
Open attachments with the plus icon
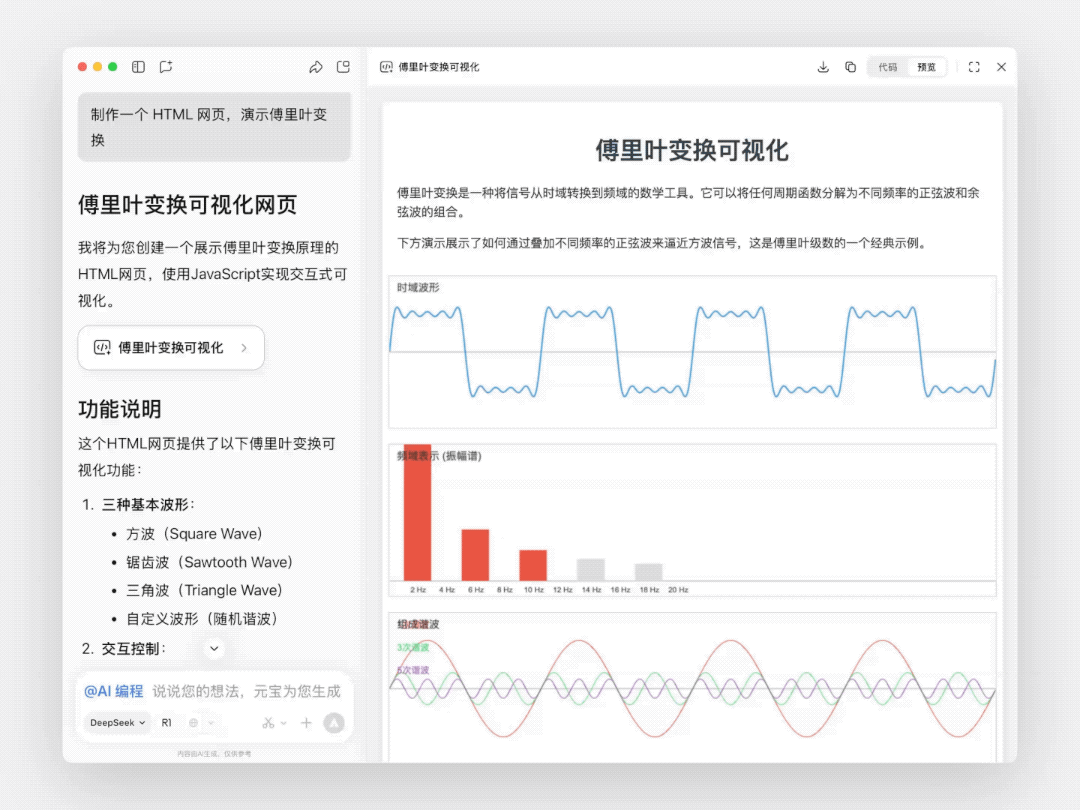[306, 723]
